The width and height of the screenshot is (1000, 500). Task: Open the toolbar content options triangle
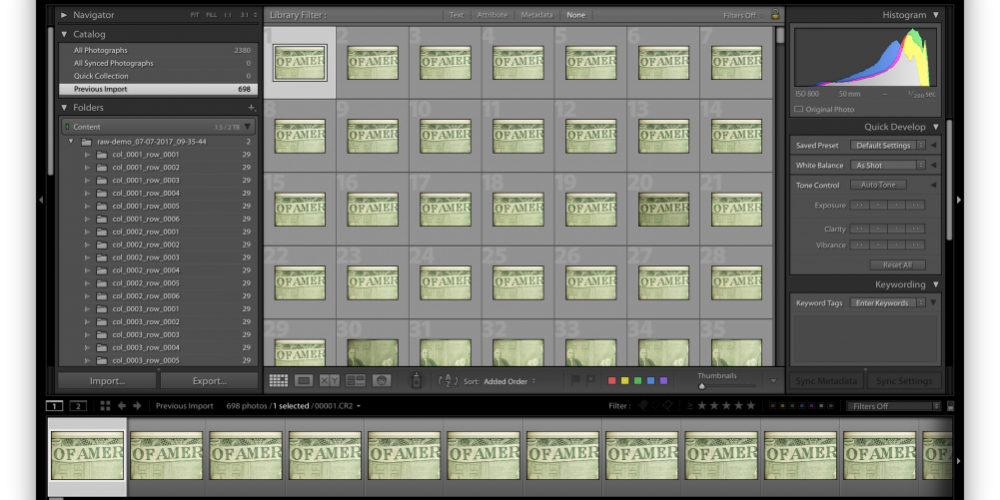point(774,381)
